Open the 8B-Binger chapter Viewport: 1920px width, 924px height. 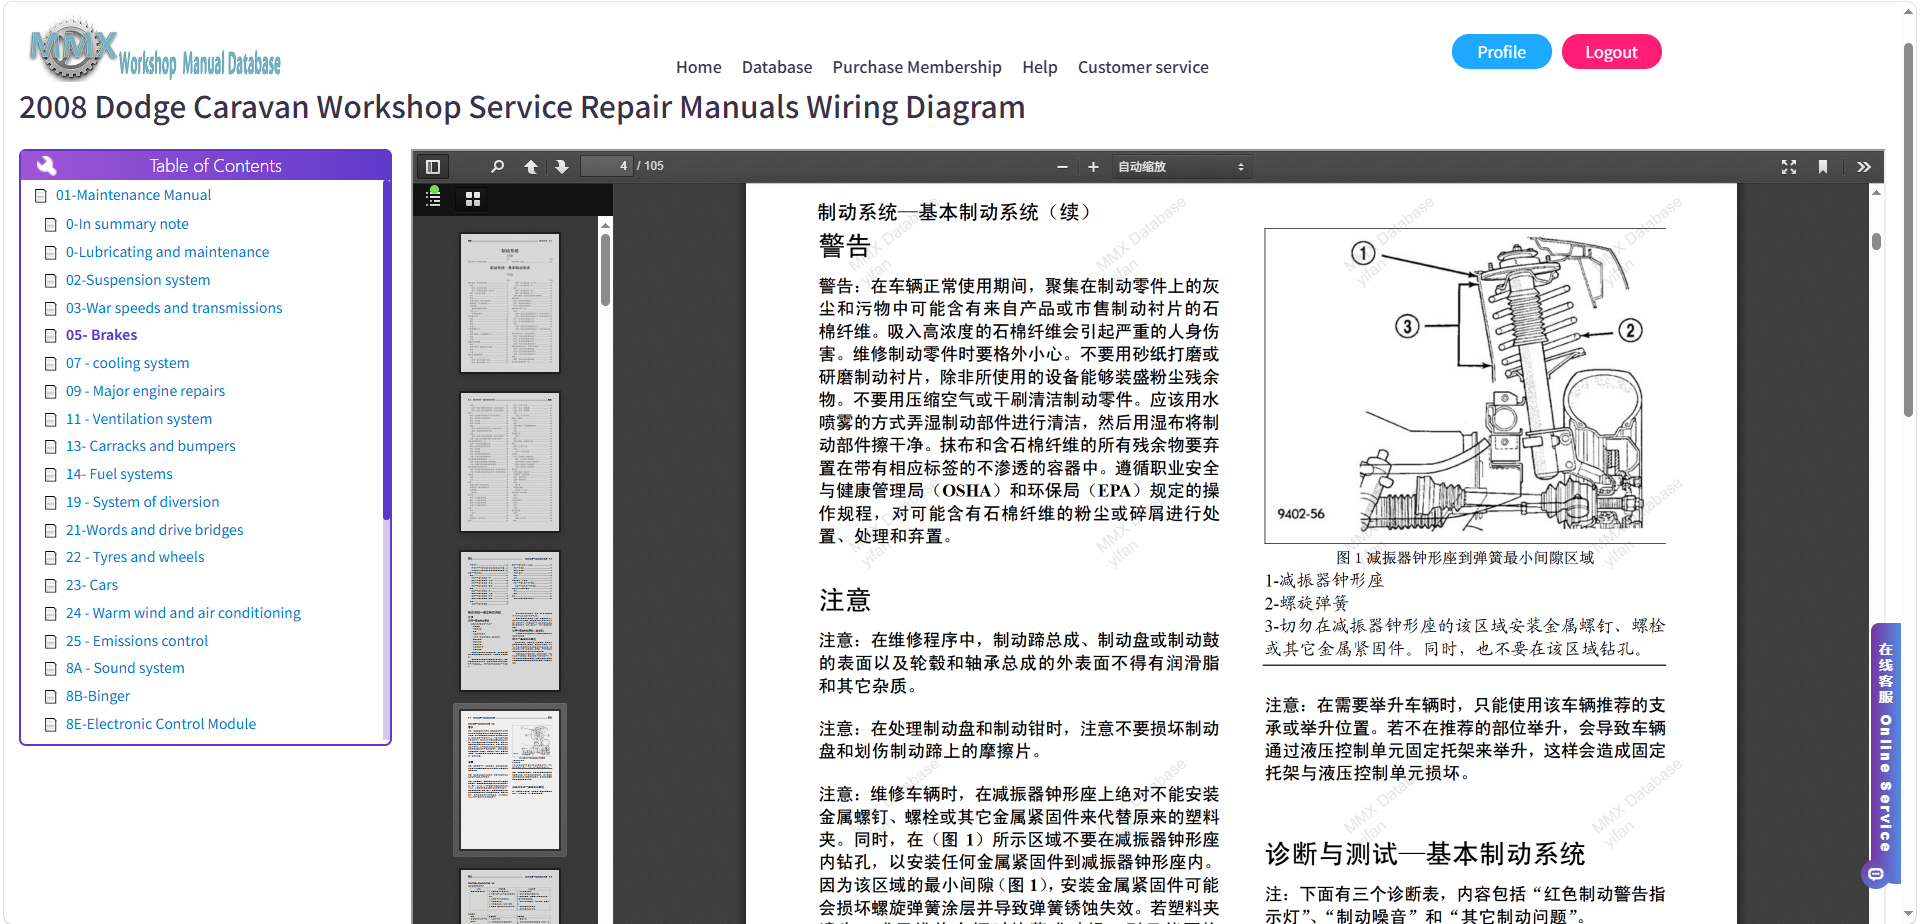click(98, 696)
